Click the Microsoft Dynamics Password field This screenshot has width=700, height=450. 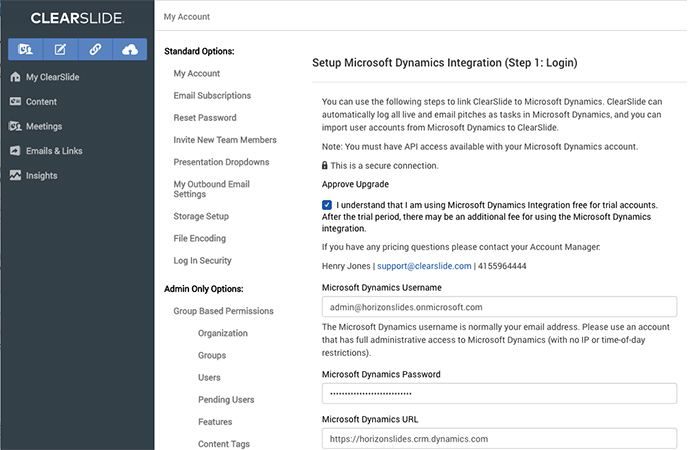pos(499,393)
